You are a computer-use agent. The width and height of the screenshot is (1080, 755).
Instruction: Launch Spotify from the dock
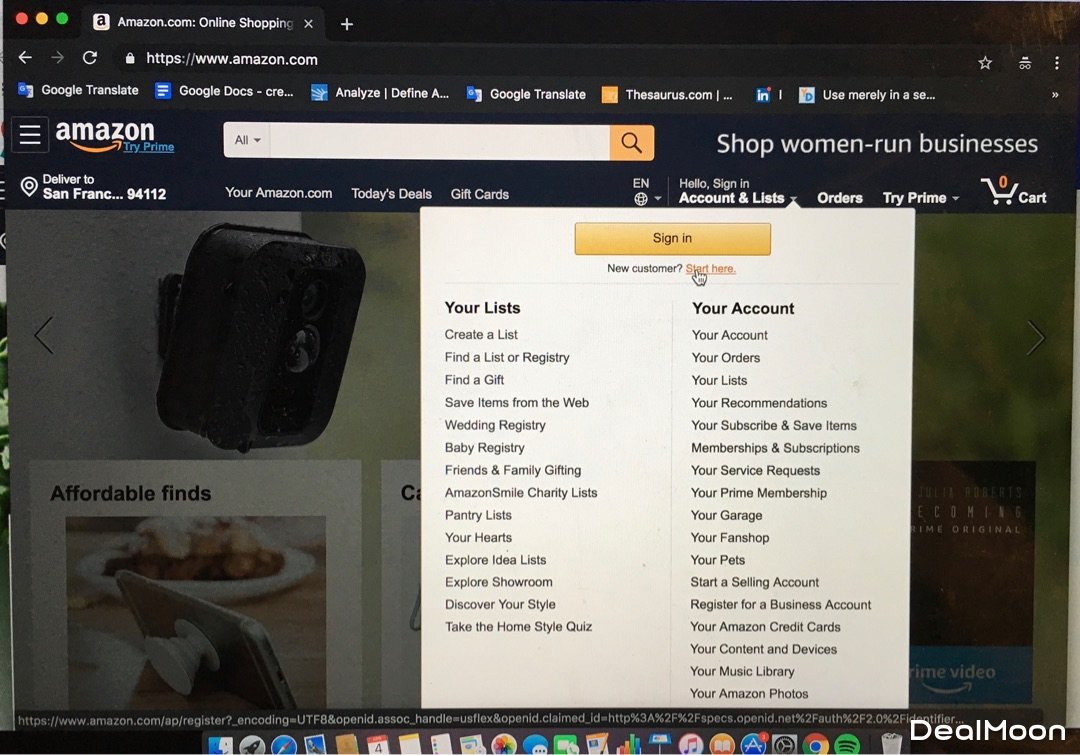click(x=847, y=745)
